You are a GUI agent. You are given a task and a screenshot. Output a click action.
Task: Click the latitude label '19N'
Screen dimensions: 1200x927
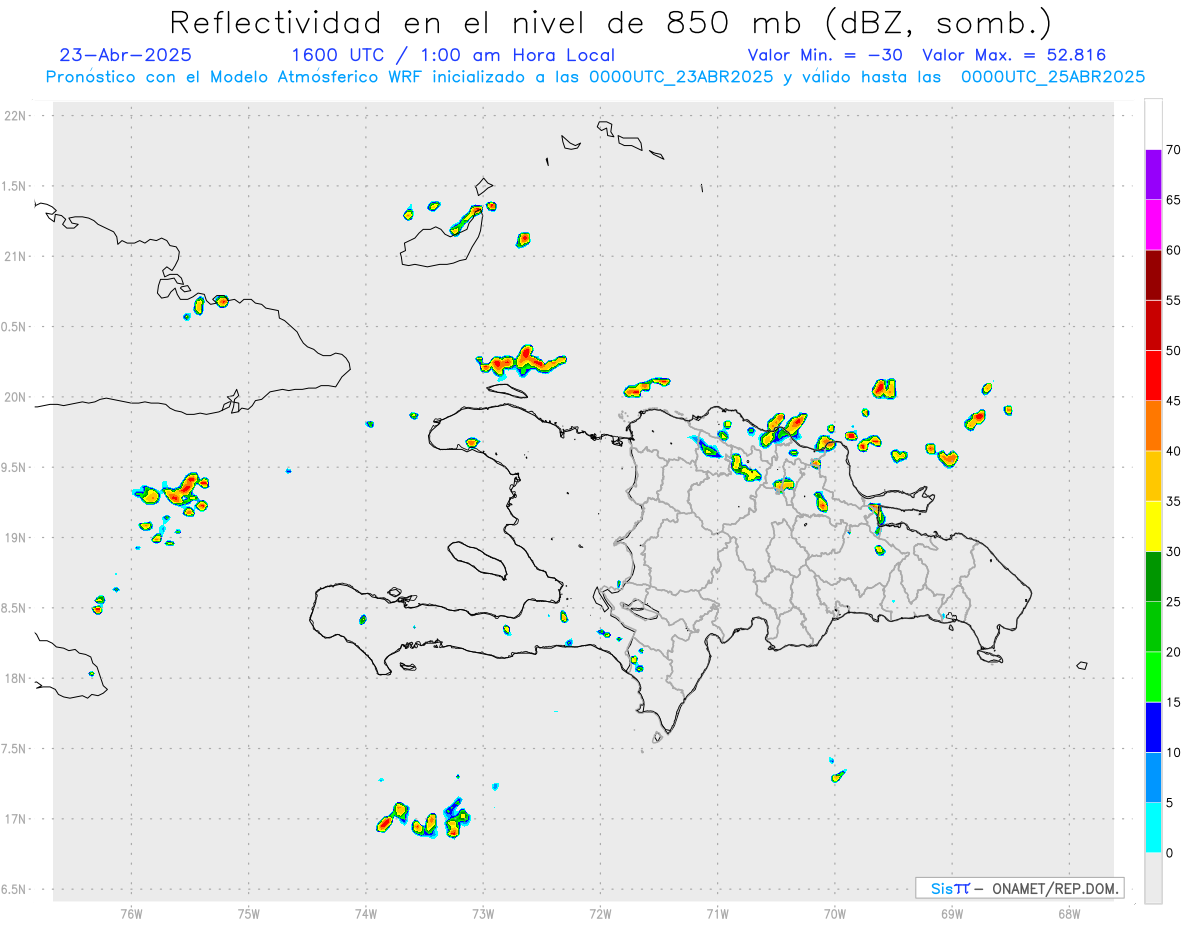[16, 538]
